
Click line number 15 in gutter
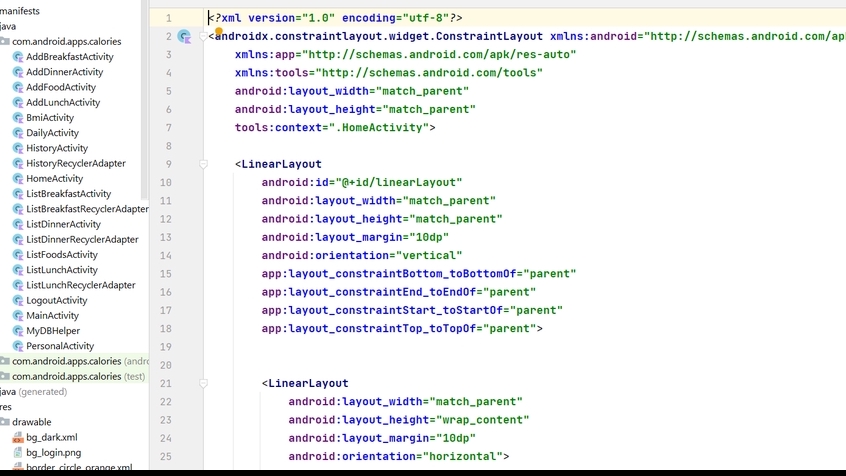click(166, 274)
